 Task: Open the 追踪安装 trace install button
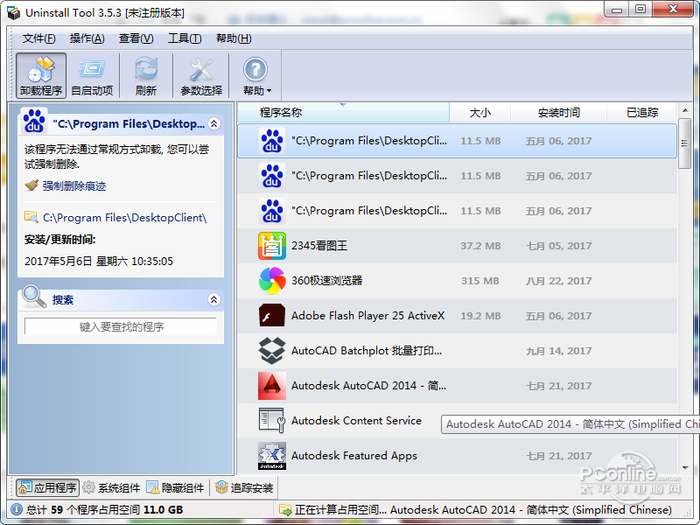(x=244, y=488)
